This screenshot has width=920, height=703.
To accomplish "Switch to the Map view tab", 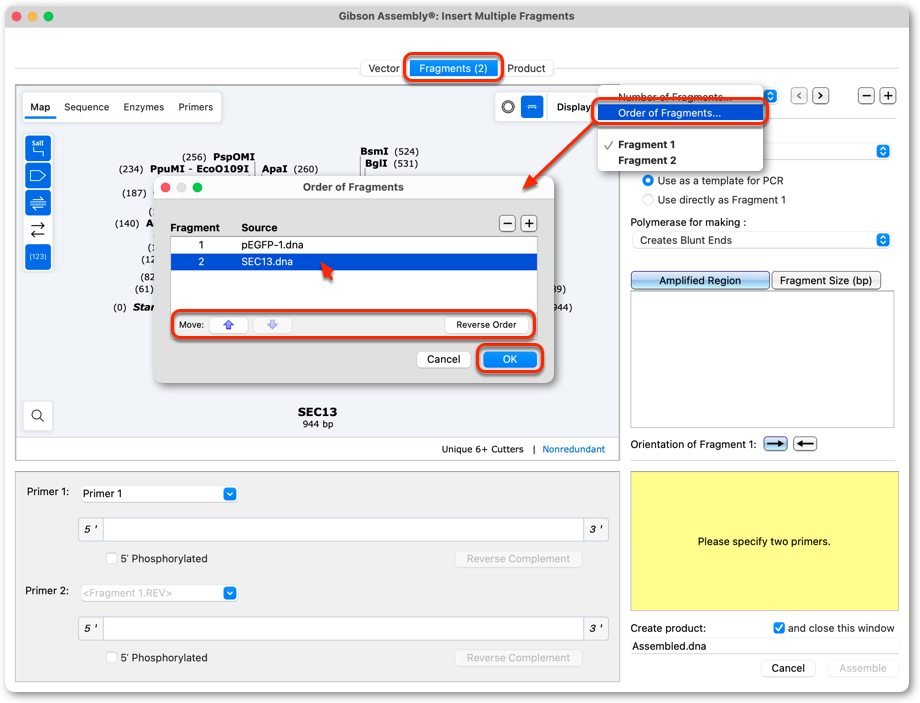I will point(40,107).
